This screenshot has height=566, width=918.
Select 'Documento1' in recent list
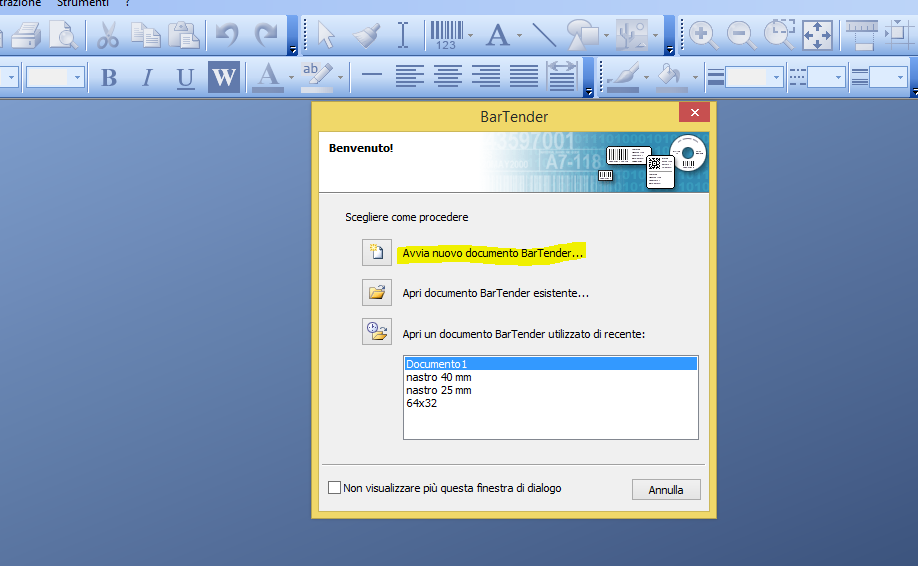[x=550, y=363]
